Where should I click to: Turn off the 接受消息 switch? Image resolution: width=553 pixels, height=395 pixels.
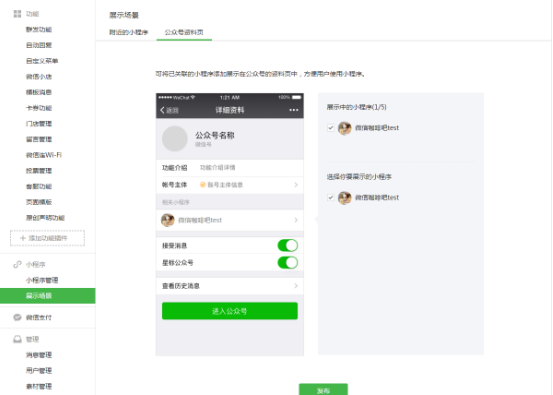point(288,245)
